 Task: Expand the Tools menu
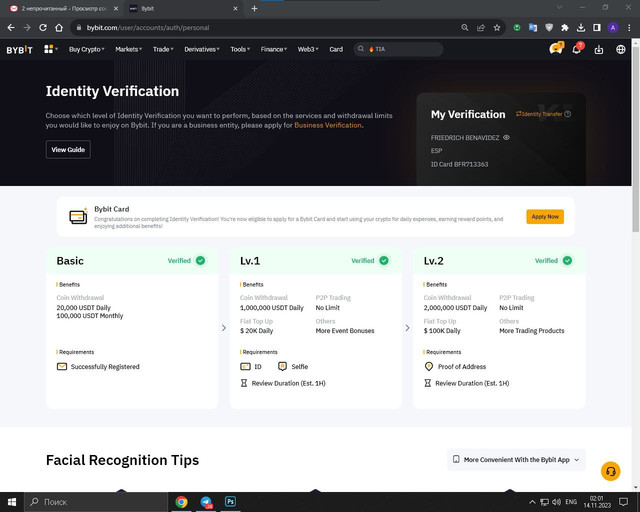click(x=240, y=49)
